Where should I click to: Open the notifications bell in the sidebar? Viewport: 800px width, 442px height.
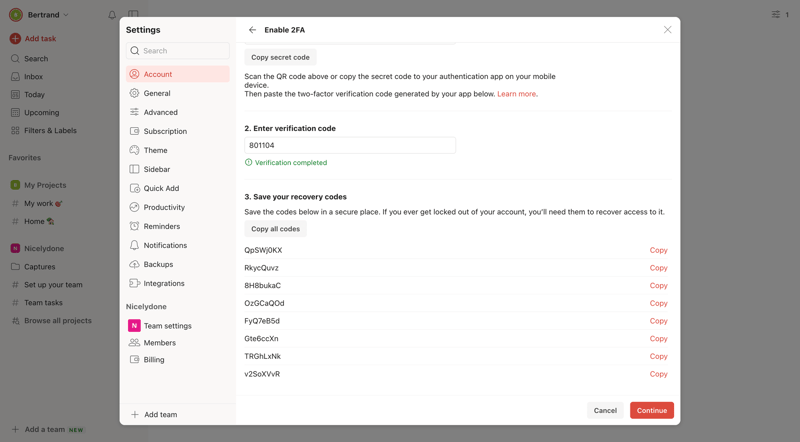pyautogui.click(x=112, y=15)
